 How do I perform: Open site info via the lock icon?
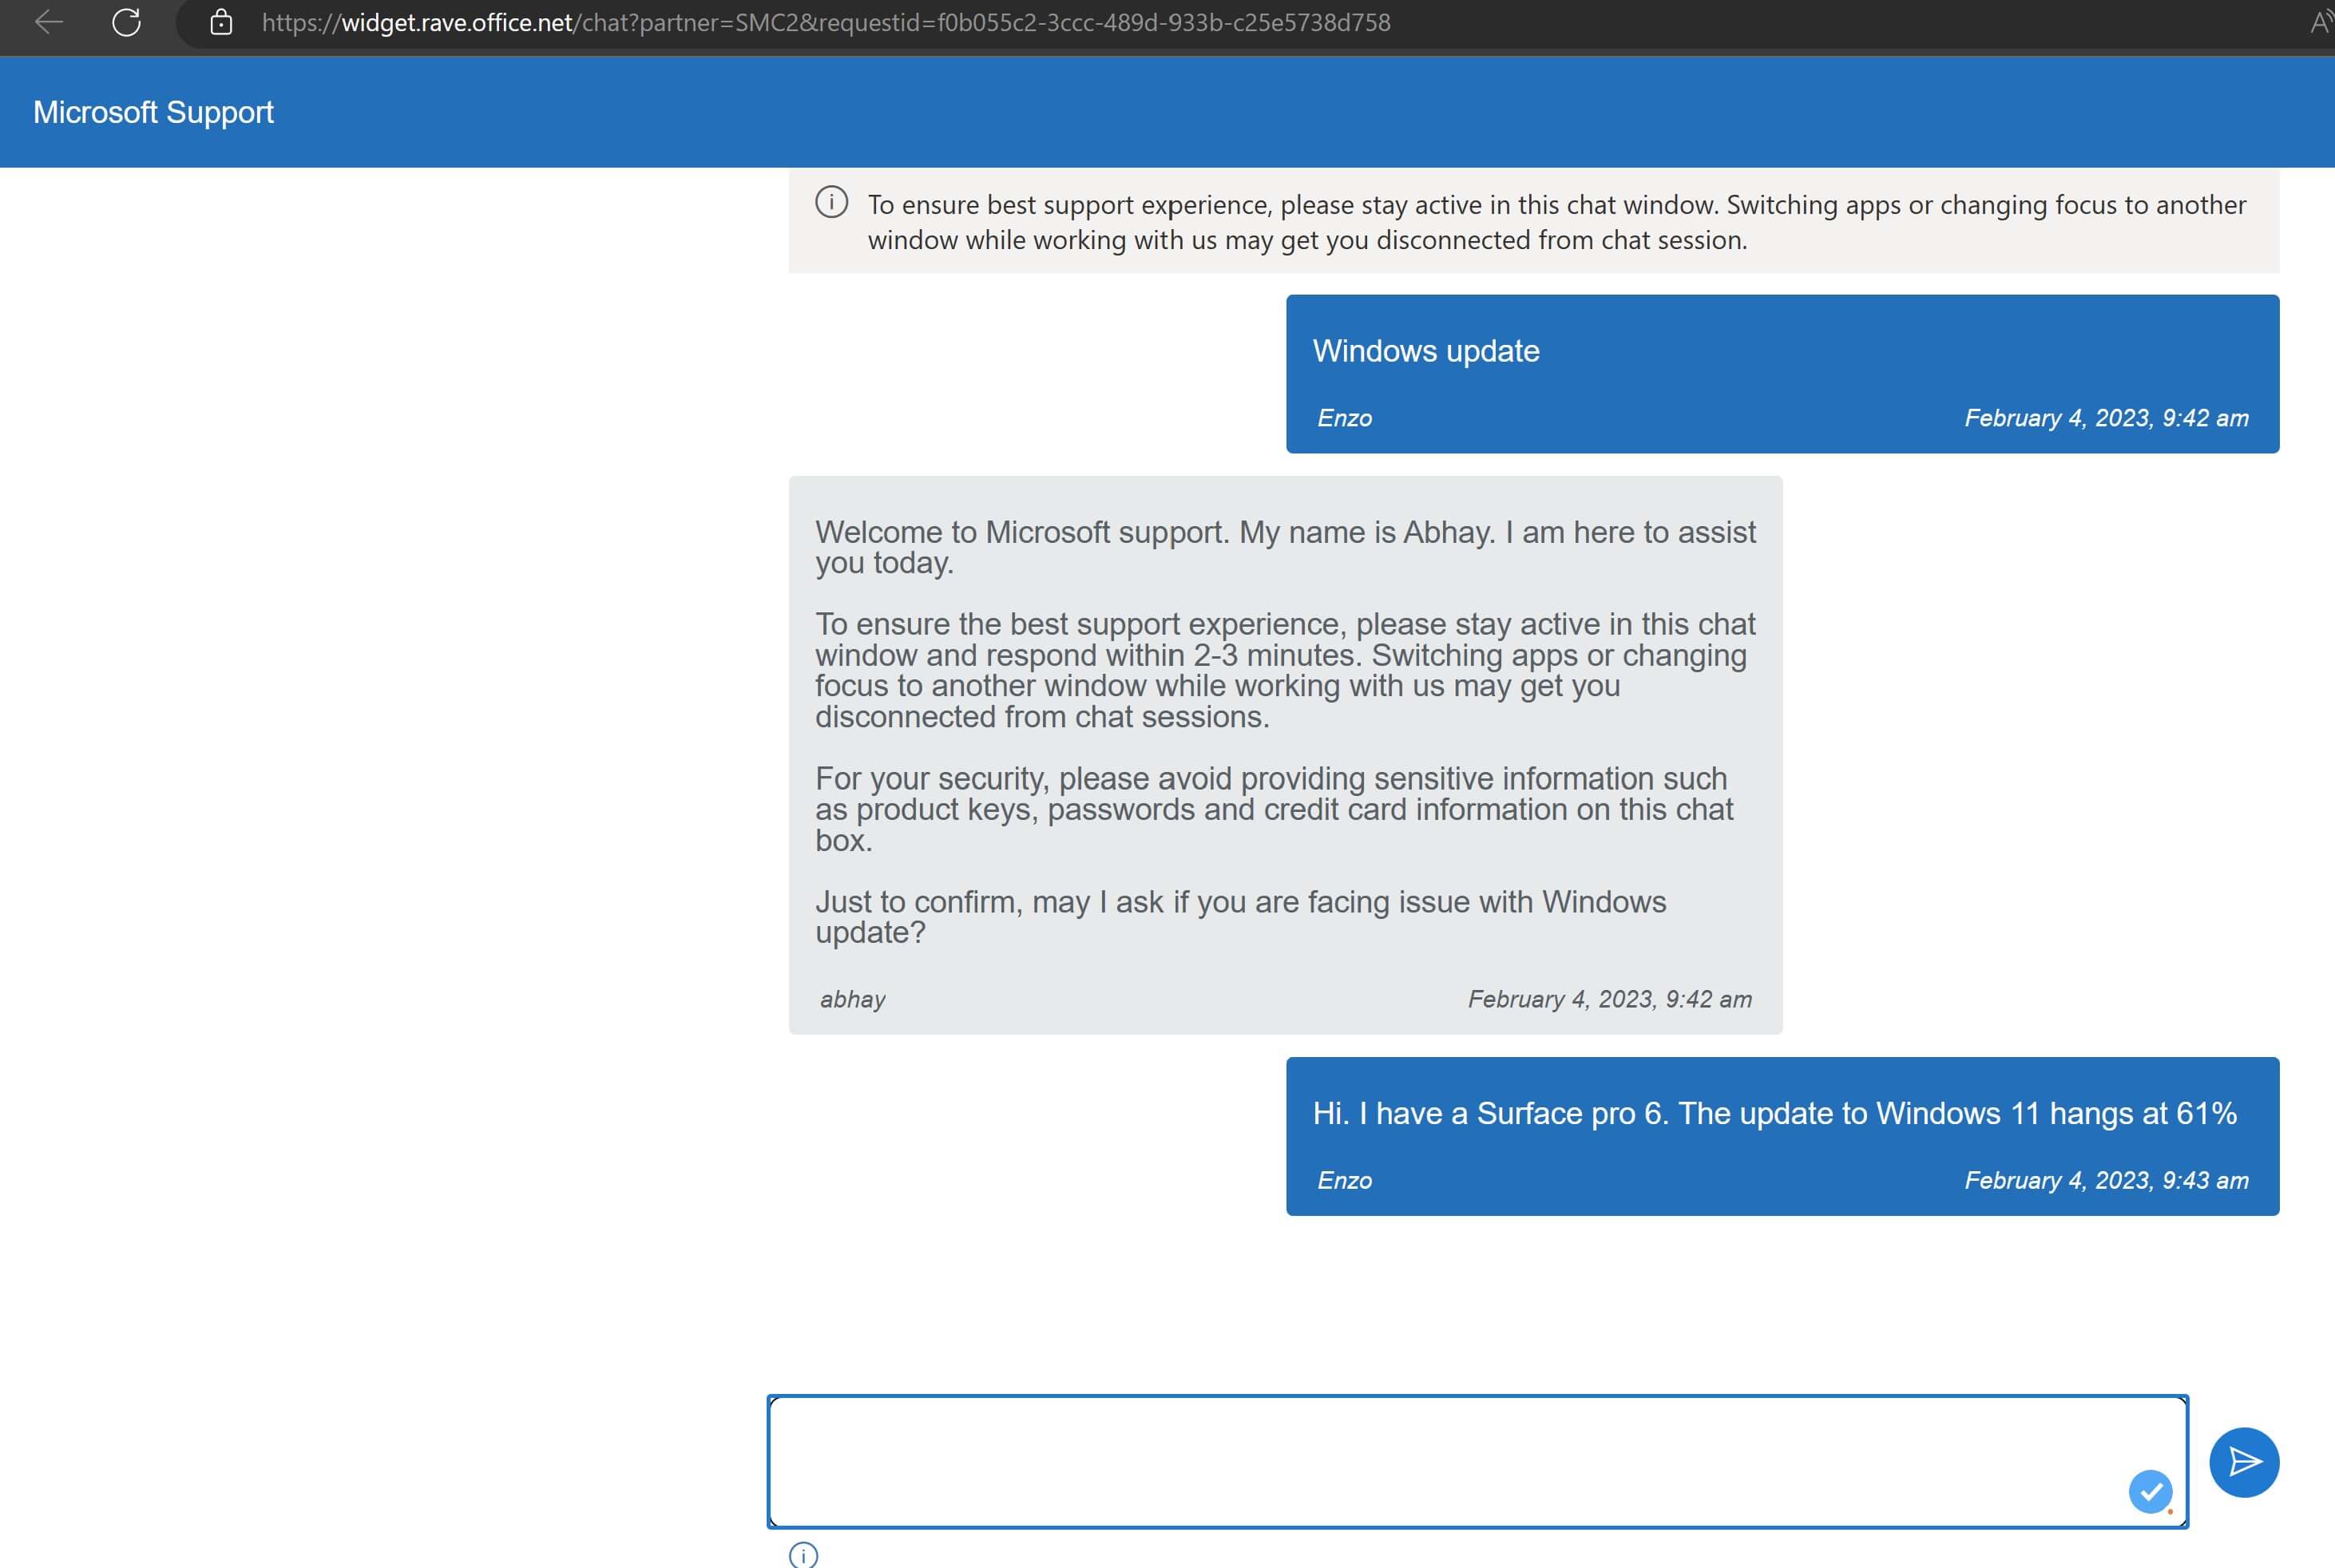tap(221, 22)
